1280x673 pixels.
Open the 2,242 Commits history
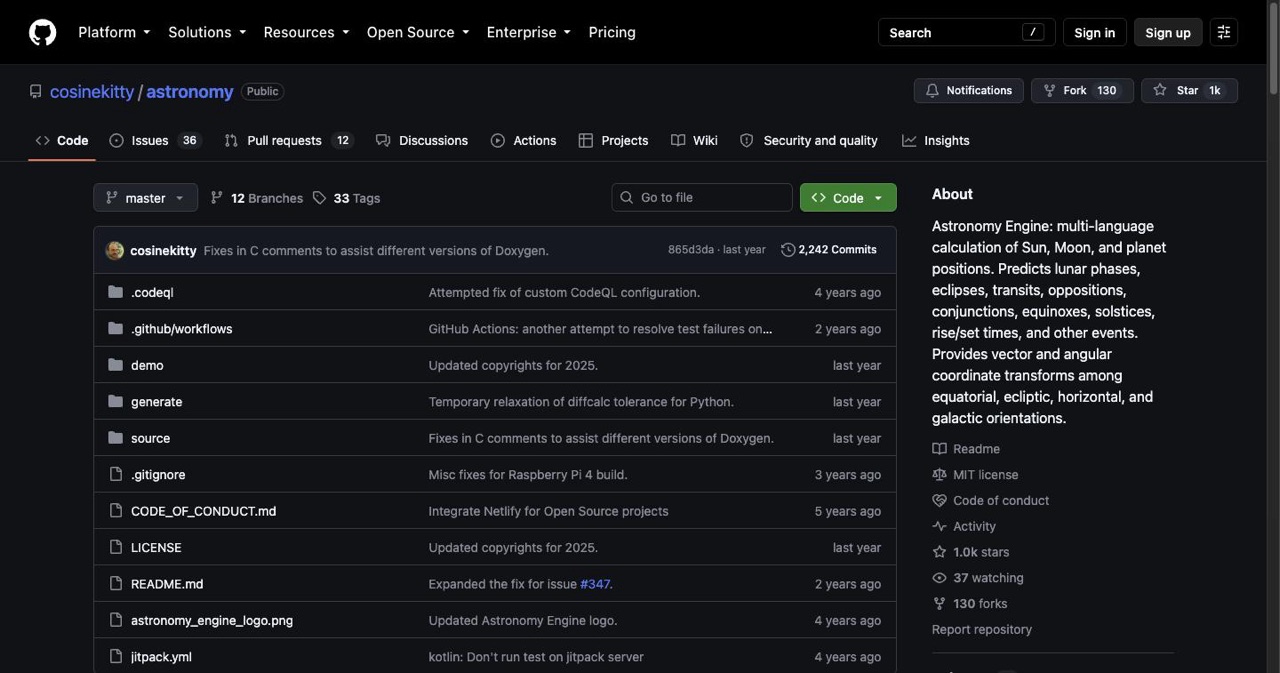click(829, 250)
